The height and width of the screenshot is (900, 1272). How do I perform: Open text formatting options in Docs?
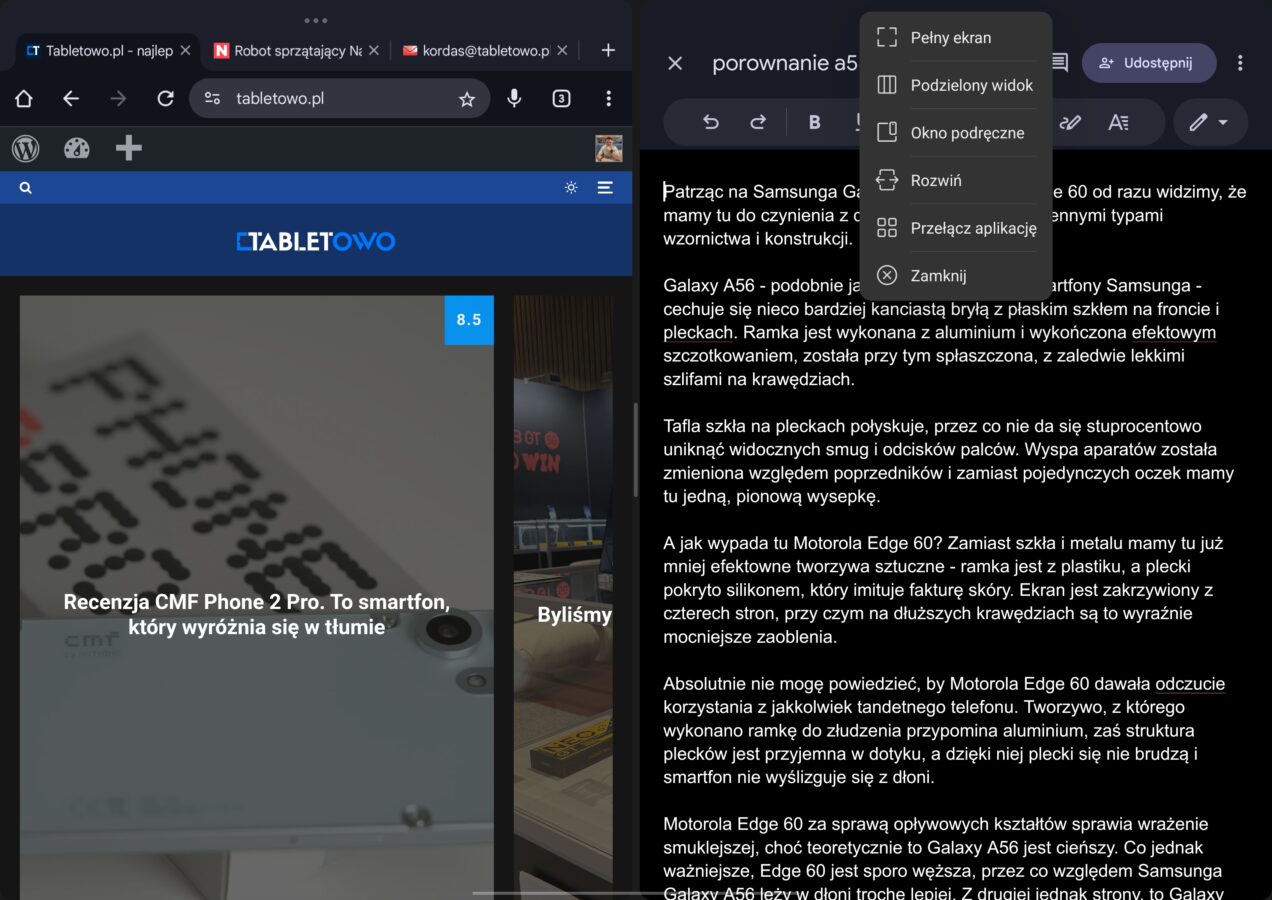(1118, 122)
